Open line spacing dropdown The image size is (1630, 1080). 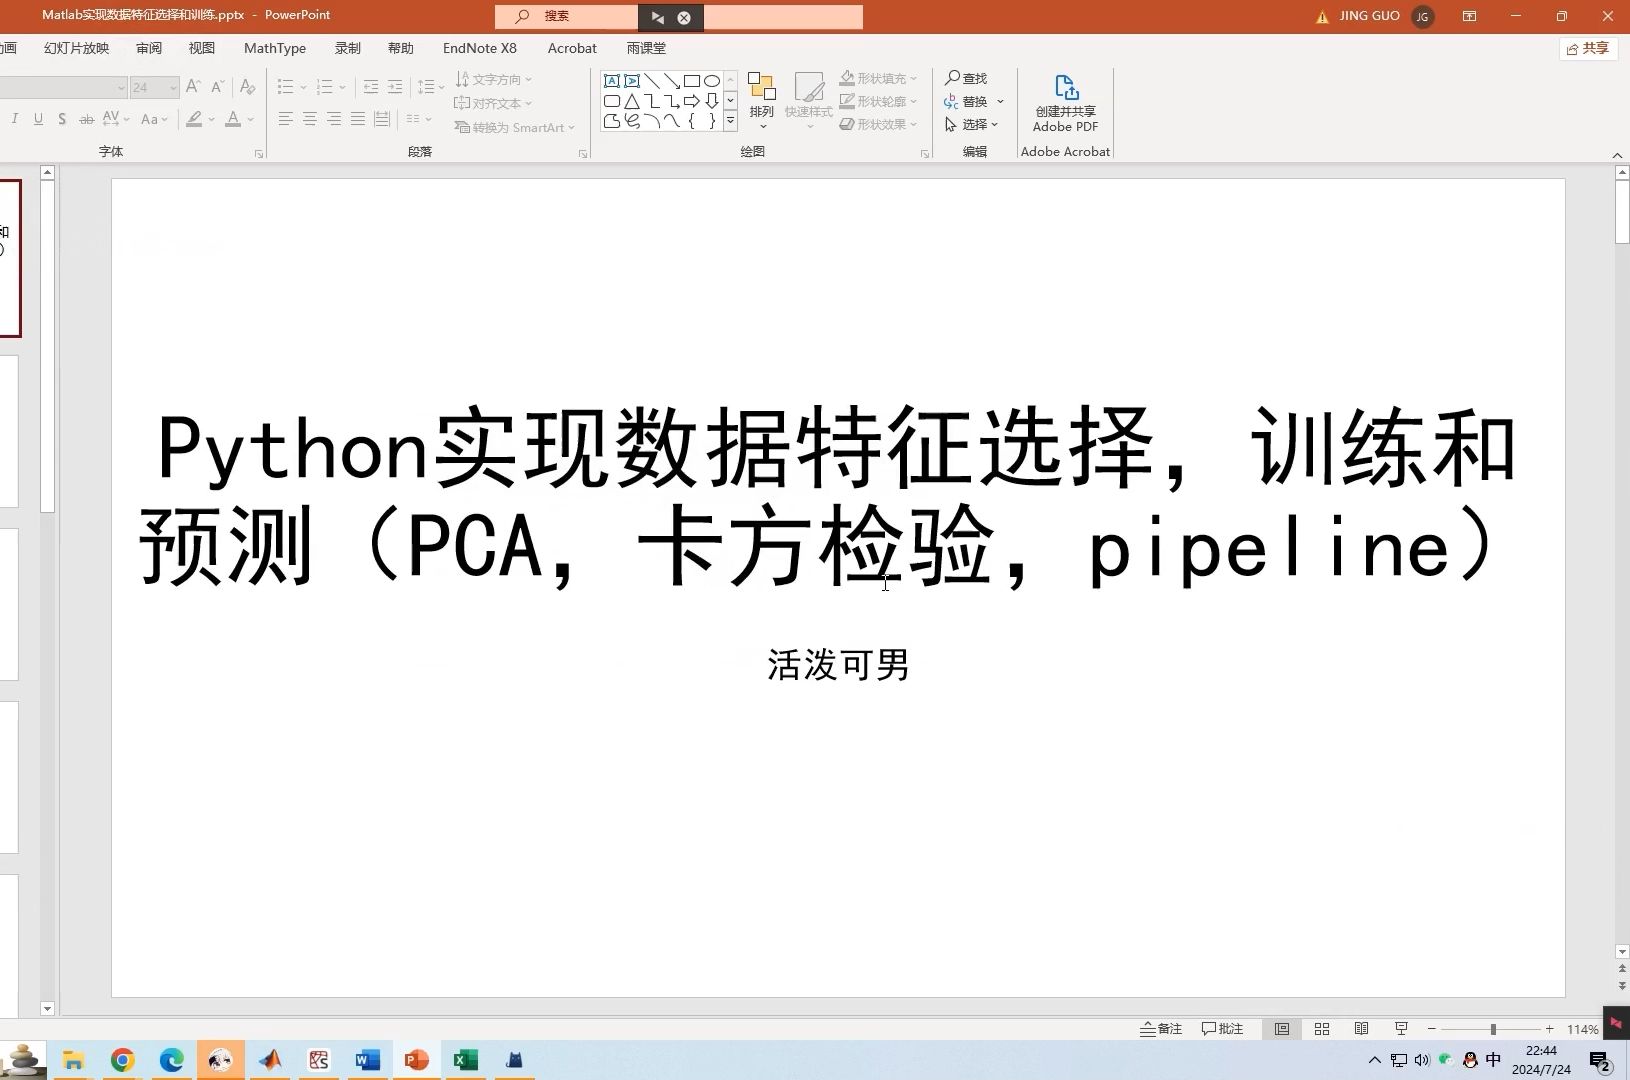pyautogui.click(x=431, y=87)
